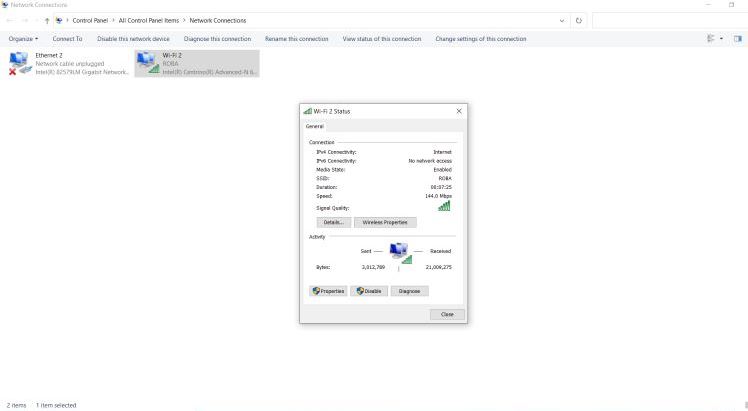The width and height of the screenshot is (748, 411).
Task: Close the Wi-Fi 2 Status dialog with X
Action: click(x=459, y=111)
